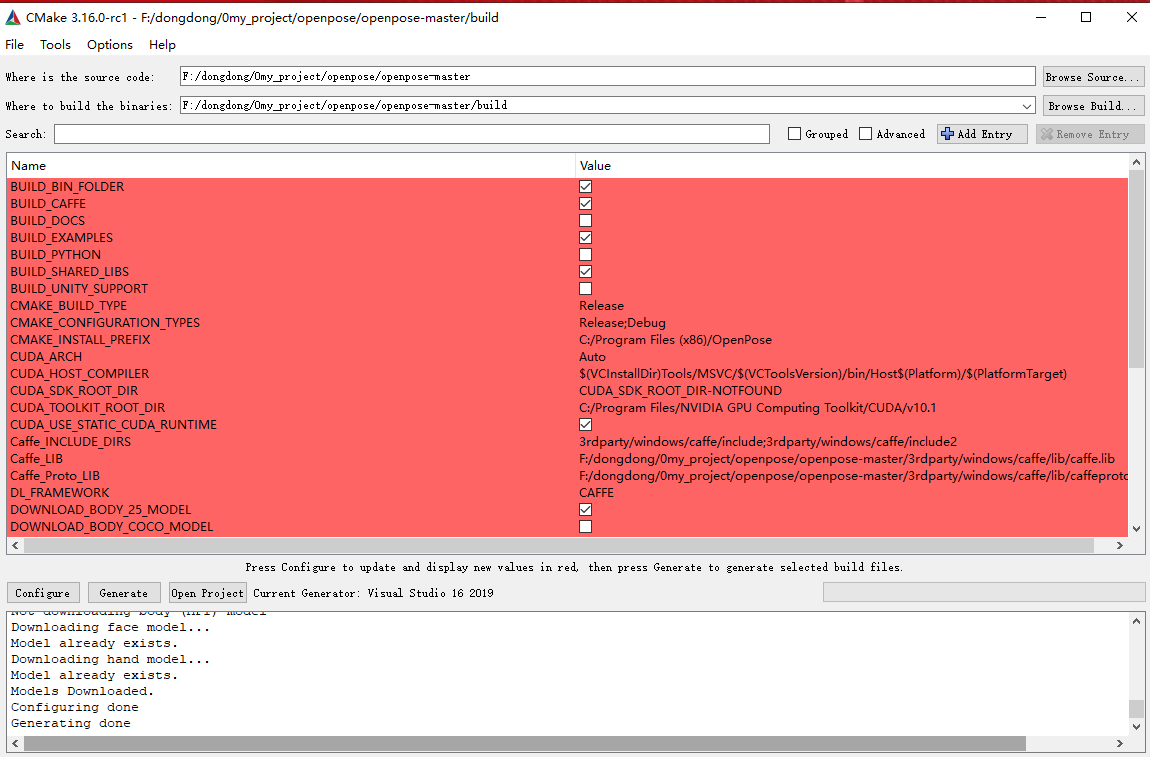Viewport: 1150px width, 757px height.
Task: Click the 'Configuring done' log line
Action: (x=74, y=707)
